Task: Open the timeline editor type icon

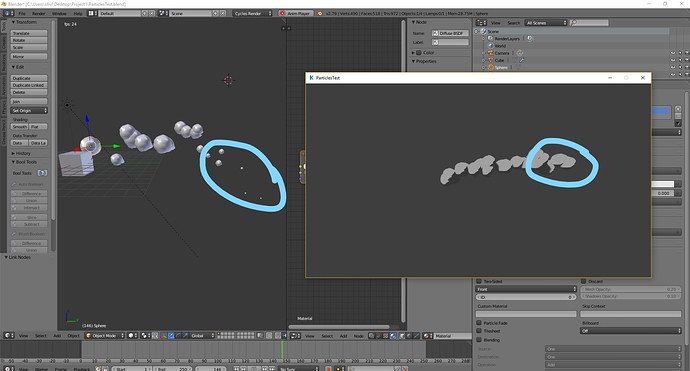Action: point(8,368)
